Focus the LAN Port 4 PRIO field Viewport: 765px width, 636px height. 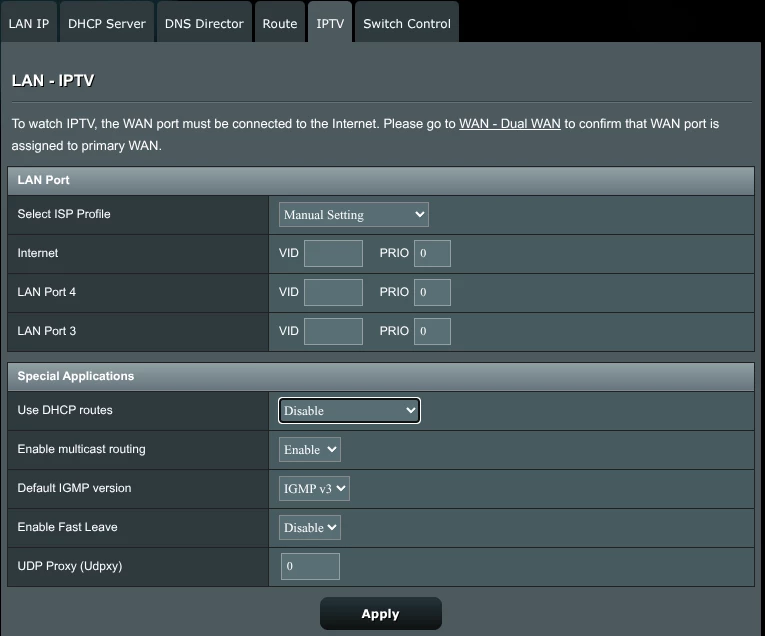(432, 292)
